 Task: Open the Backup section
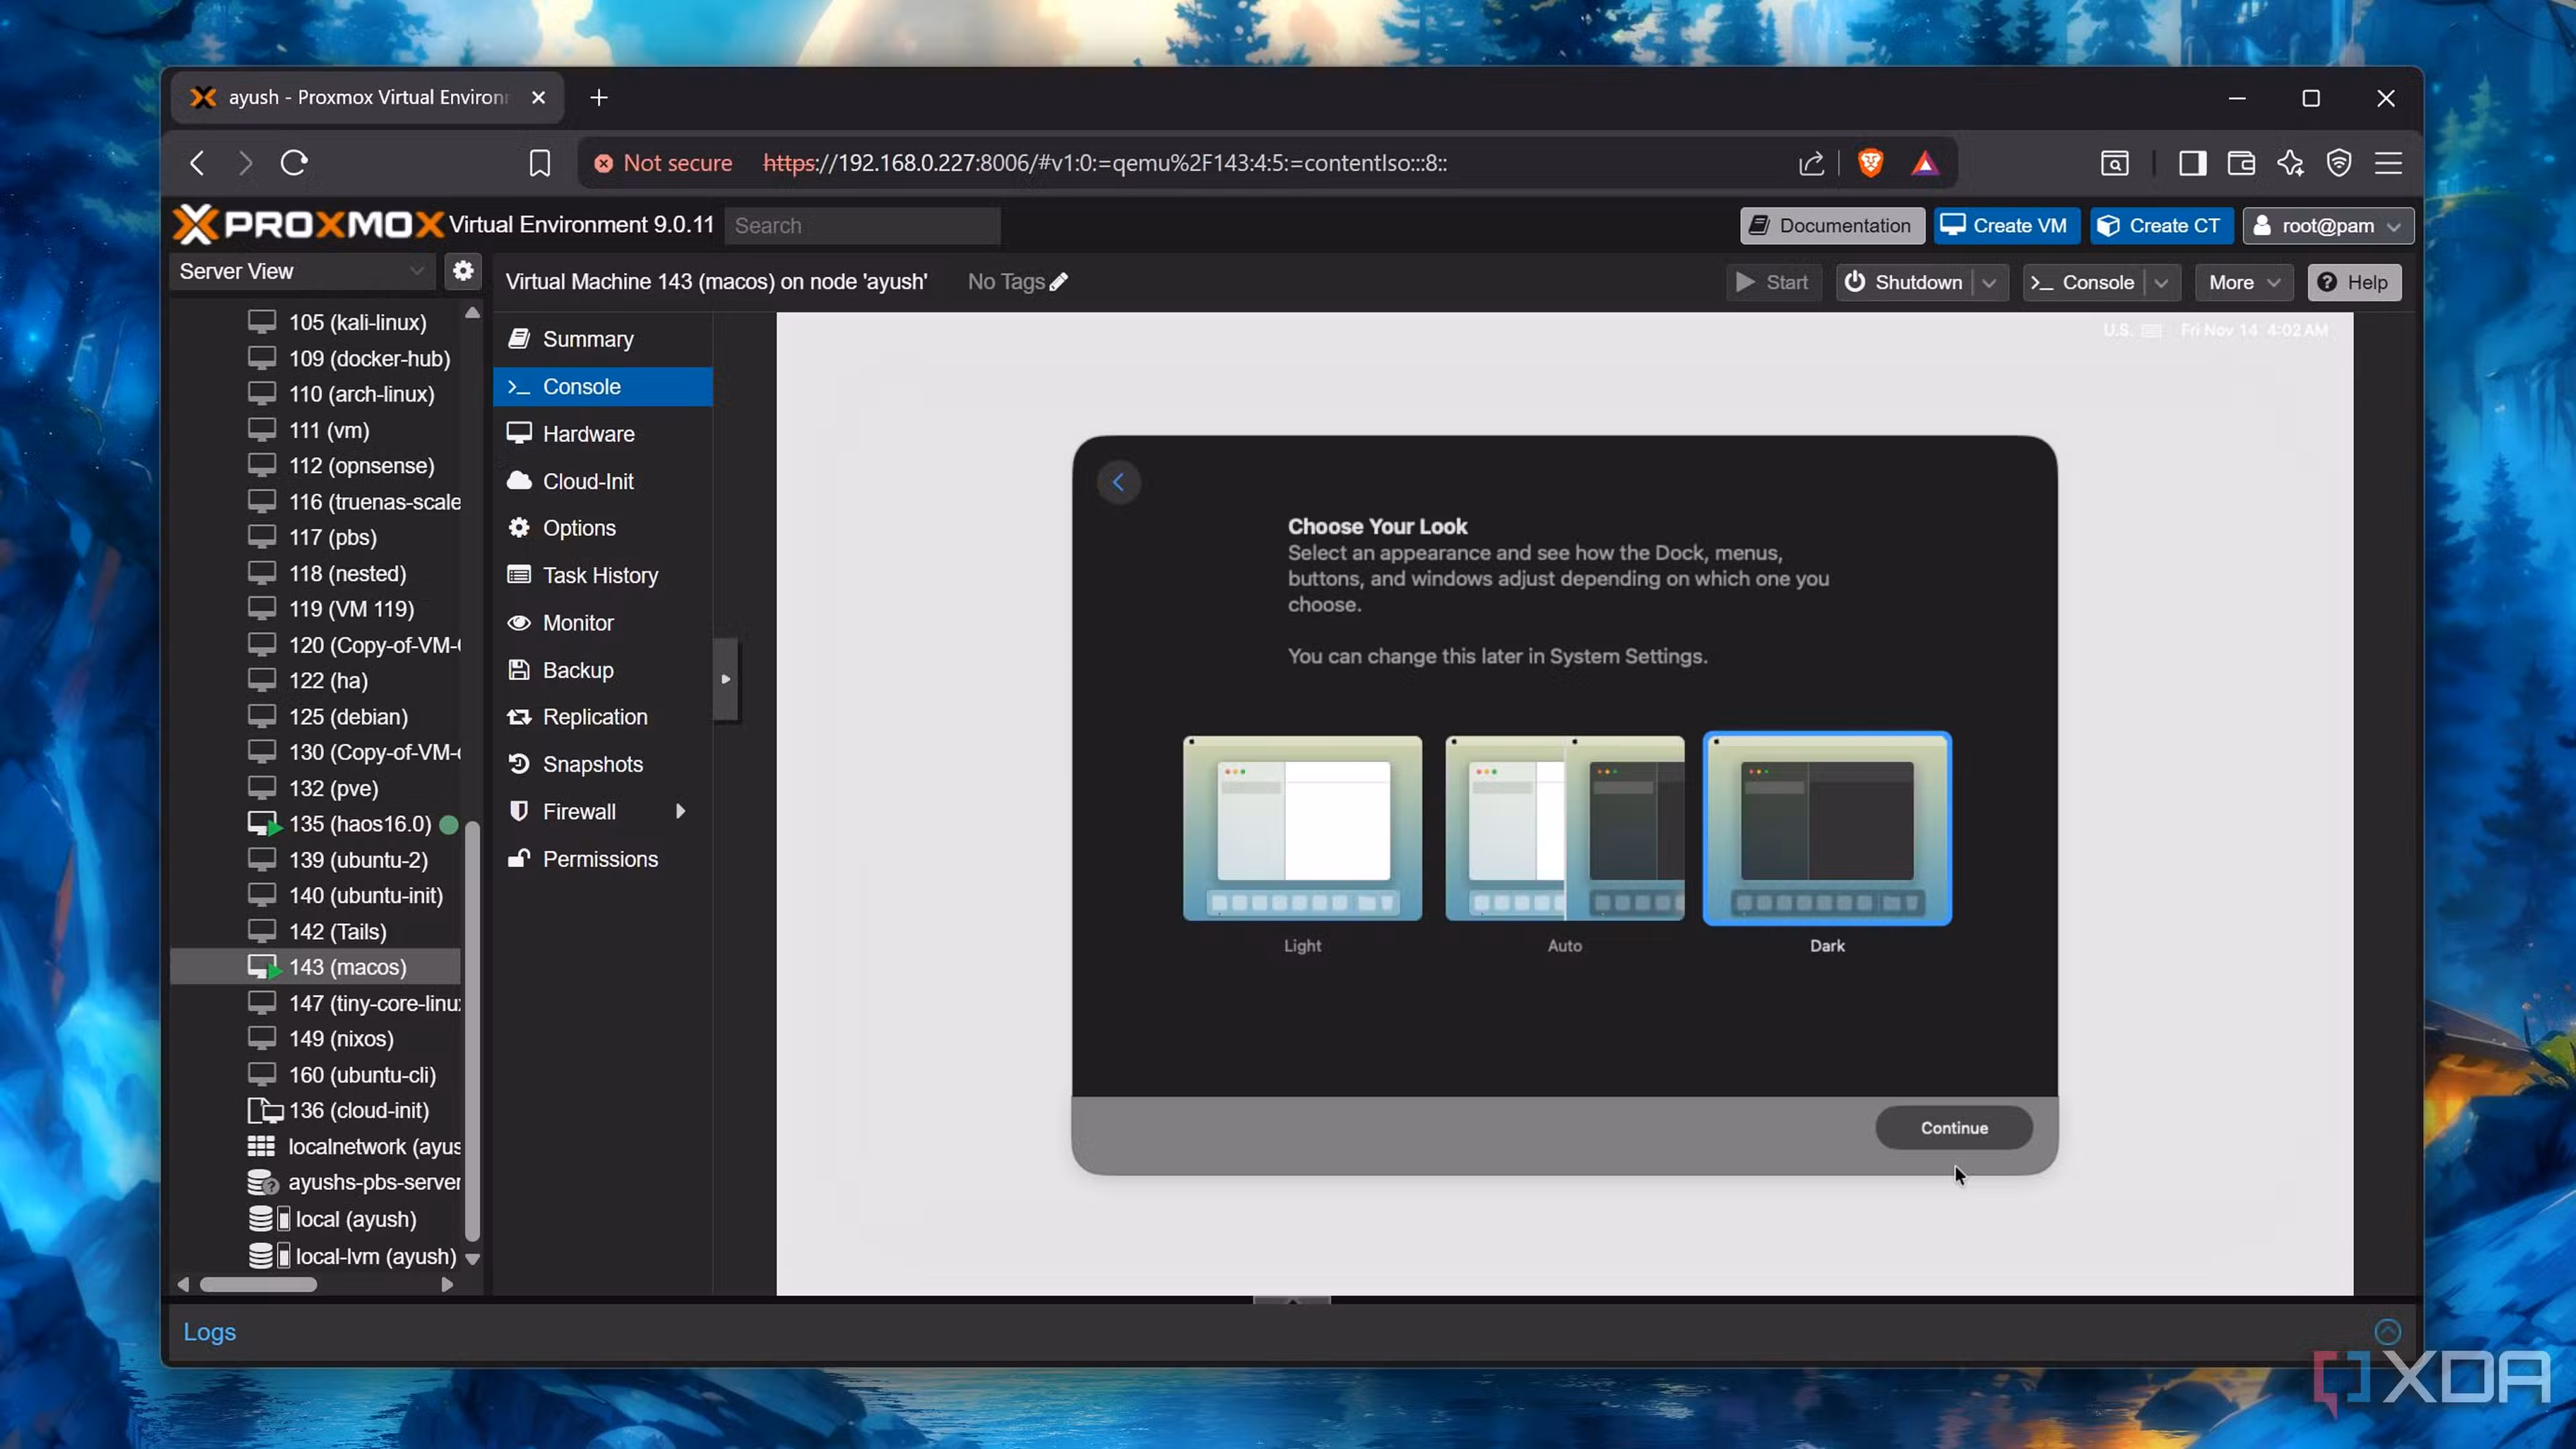[x=603, y=670]
